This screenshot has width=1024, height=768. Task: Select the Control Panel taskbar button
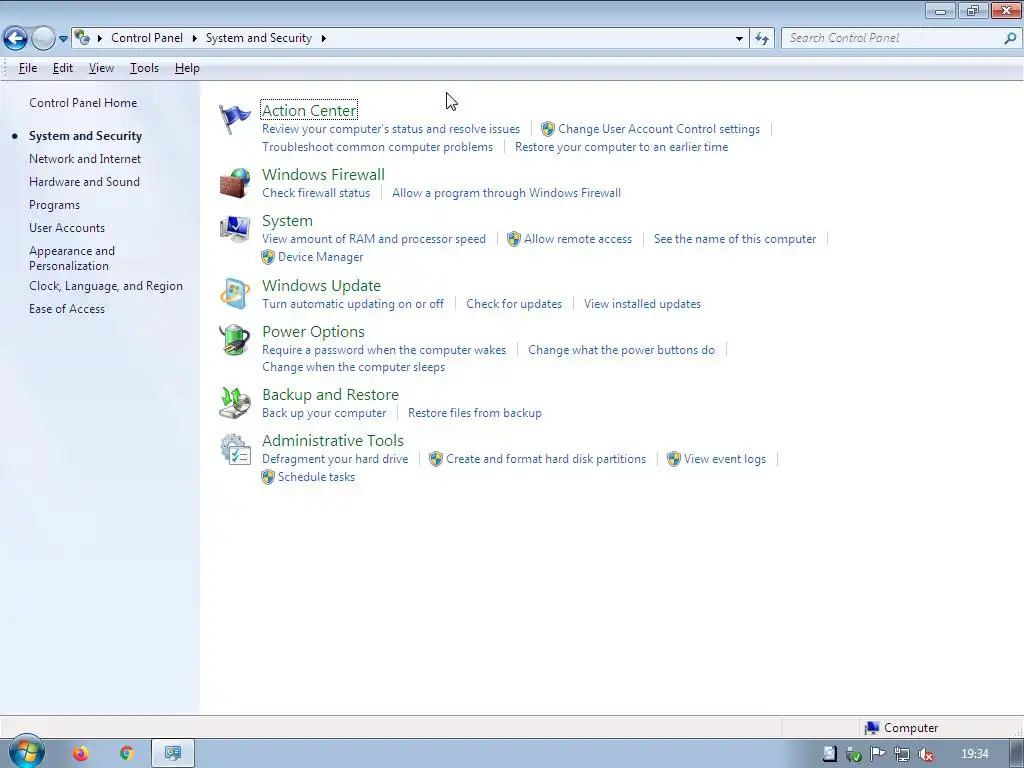[x=172, y=754]
